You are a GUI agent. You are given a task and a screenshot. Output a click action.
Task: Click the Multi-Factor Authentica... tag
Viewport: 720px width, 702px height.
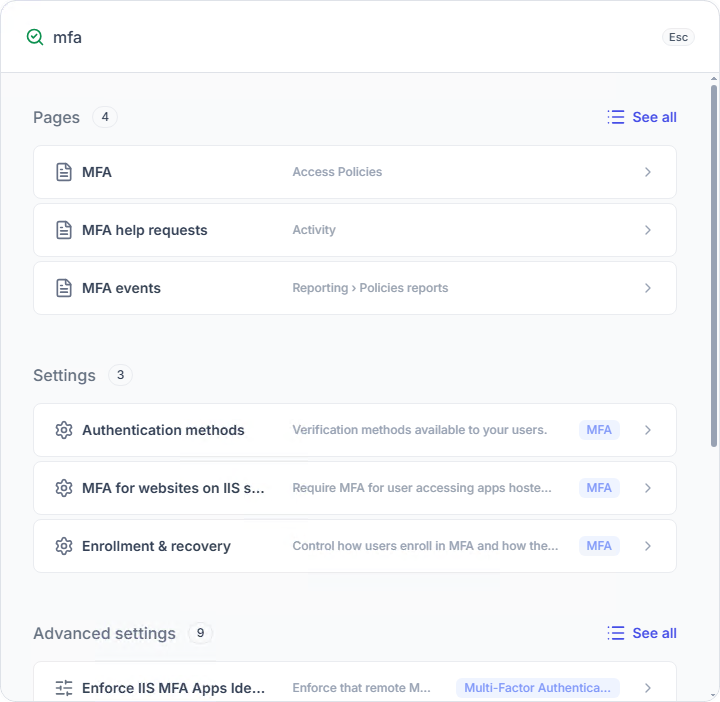[x=538, y=688]
